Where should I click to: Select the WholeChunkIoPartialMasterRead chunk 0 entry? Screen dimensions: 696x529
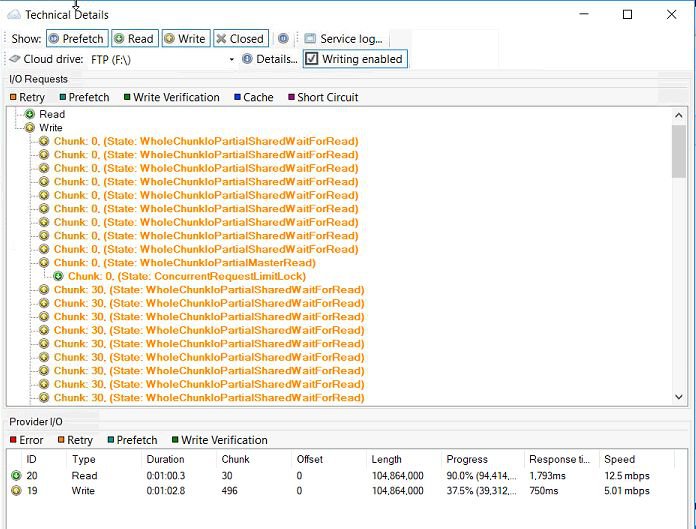tap(185, 263)
